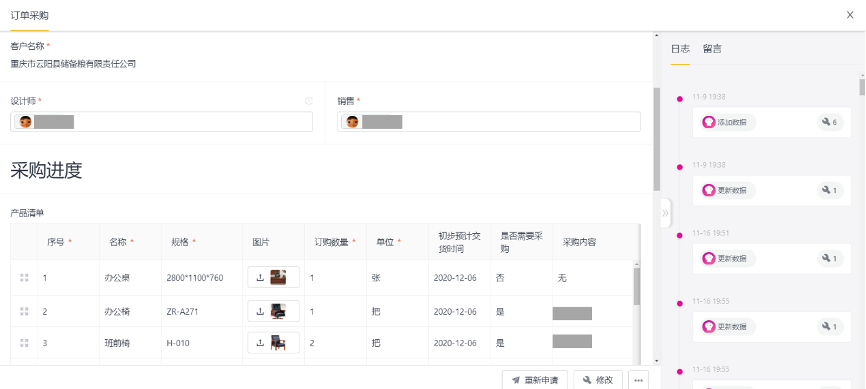Click the 销售 person input field
866x389 pixels.
[489, 122]
